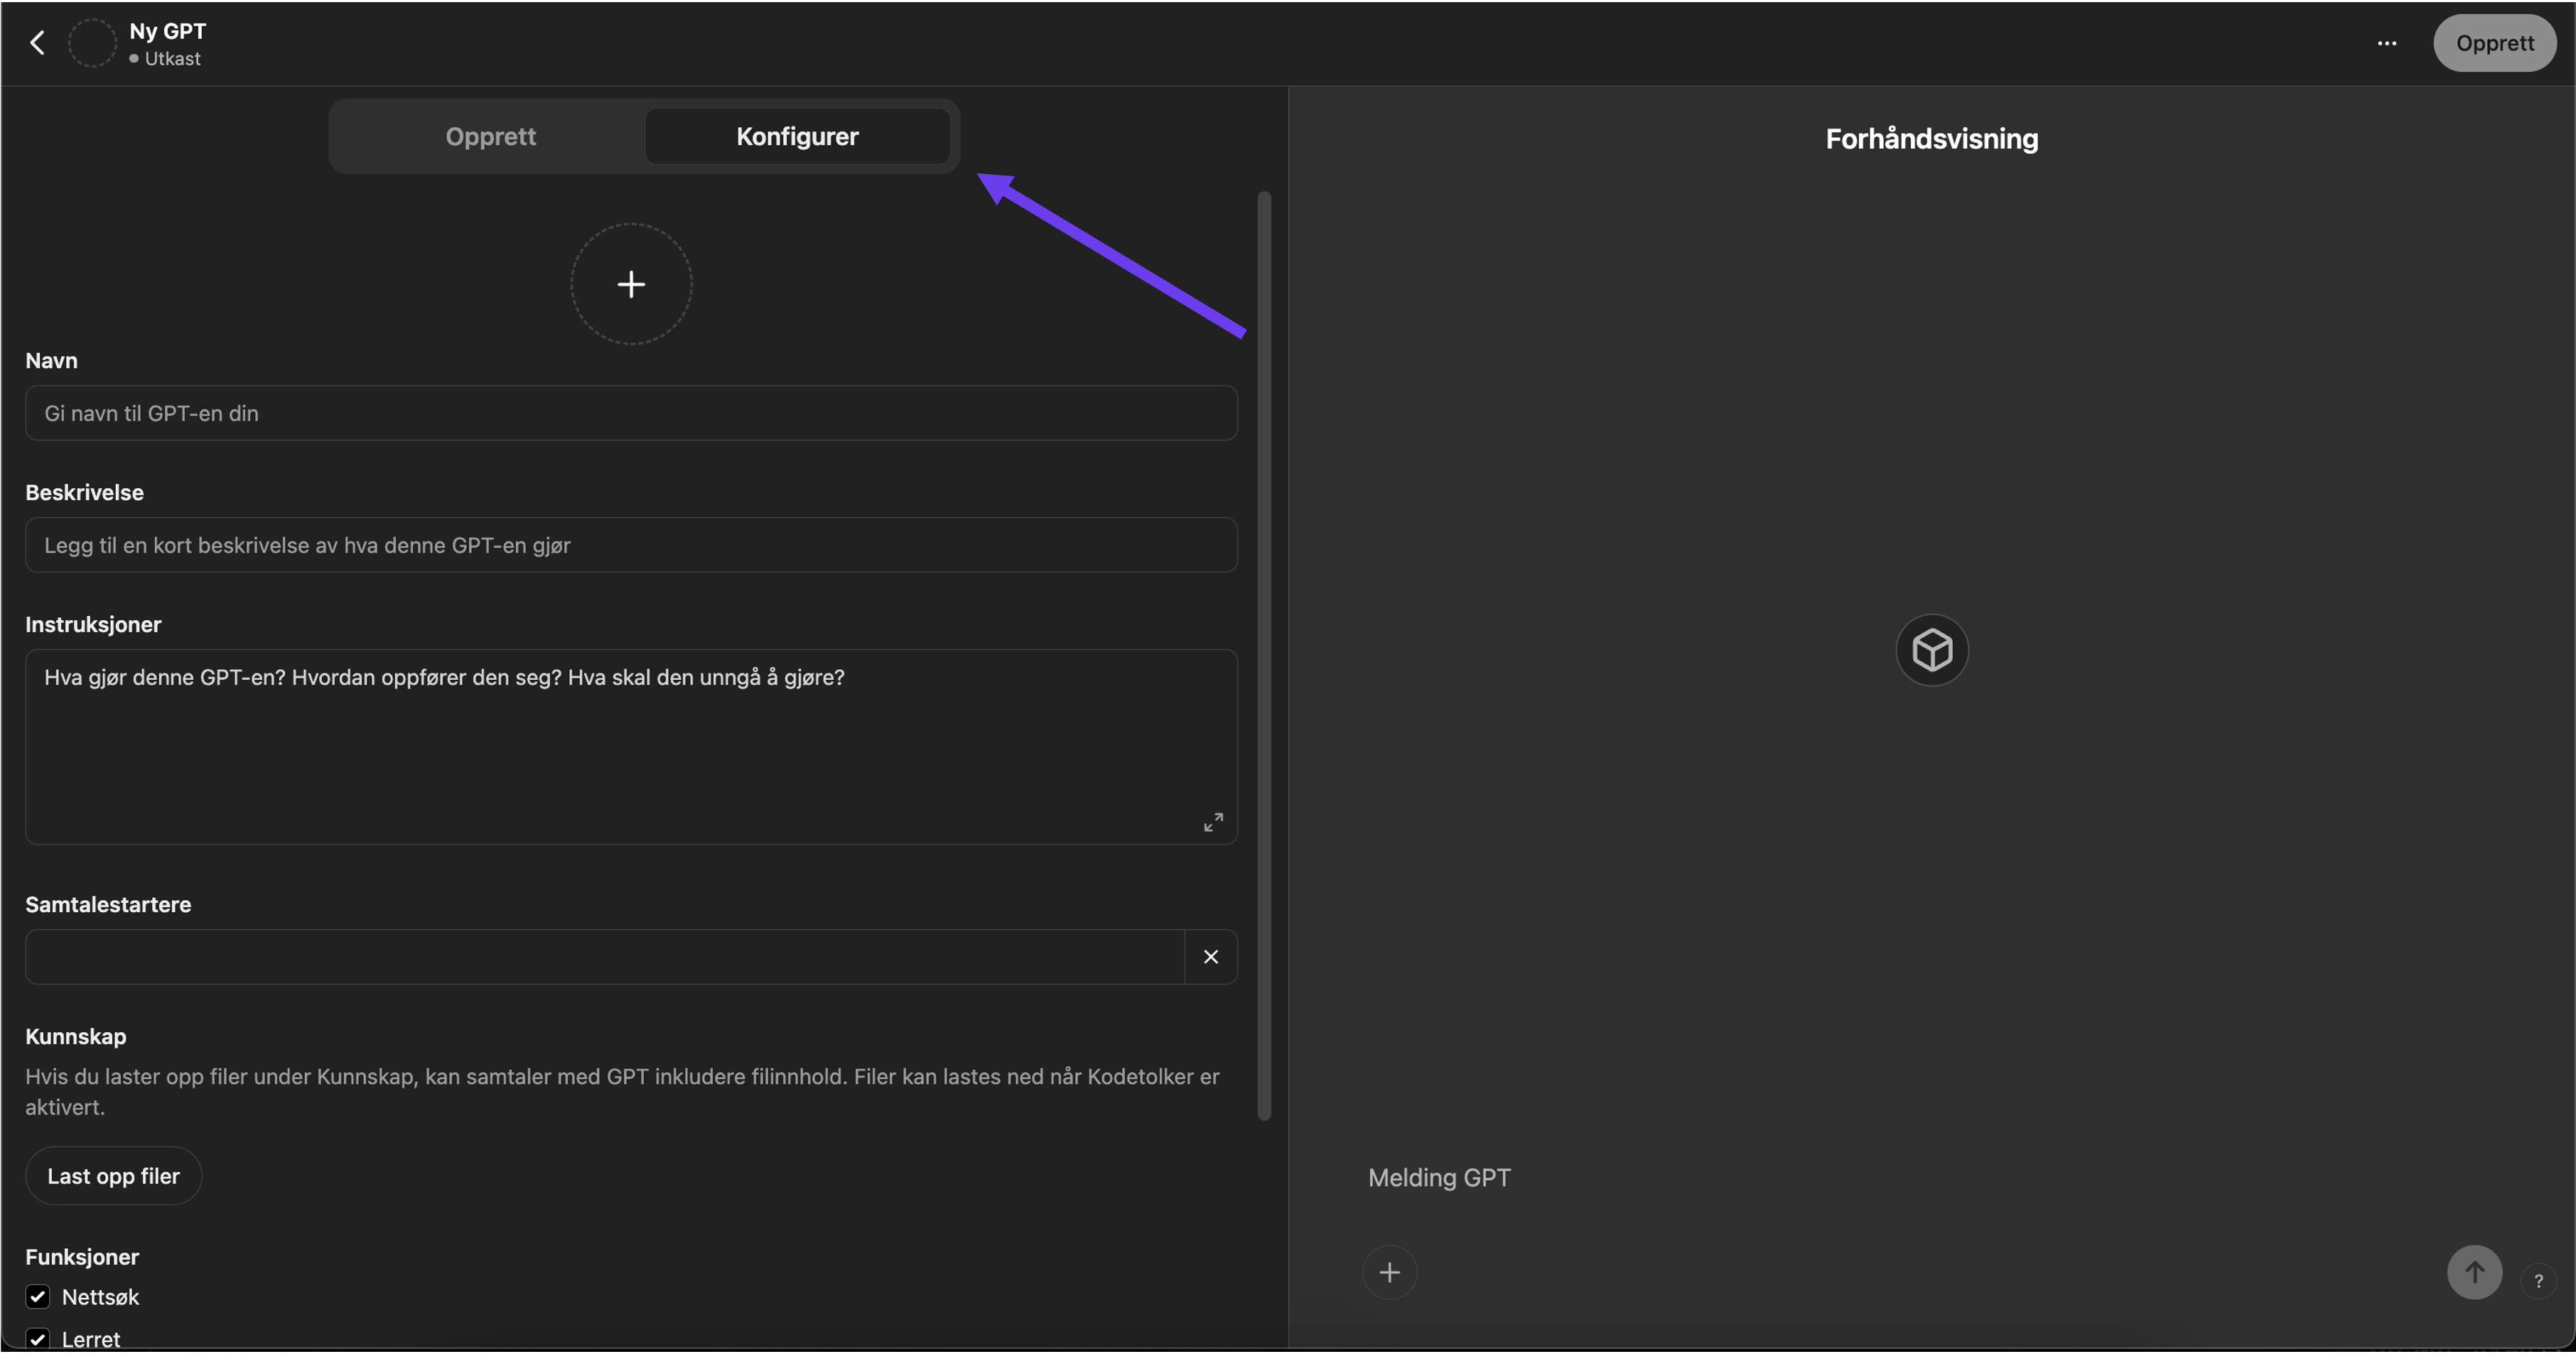Focus the Navn input field
2576x1354 pixels.
(x=631, y=413)
